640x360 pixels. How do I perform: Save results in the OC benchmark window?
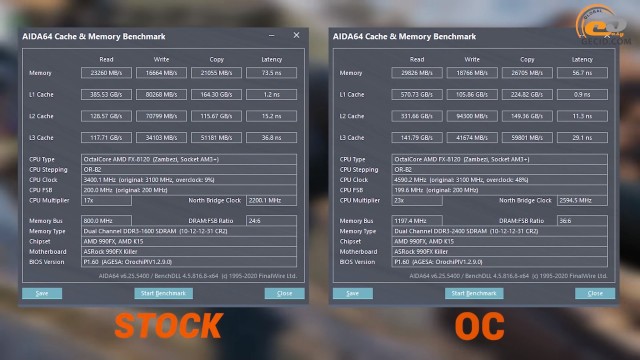click(x=353, y=293)
